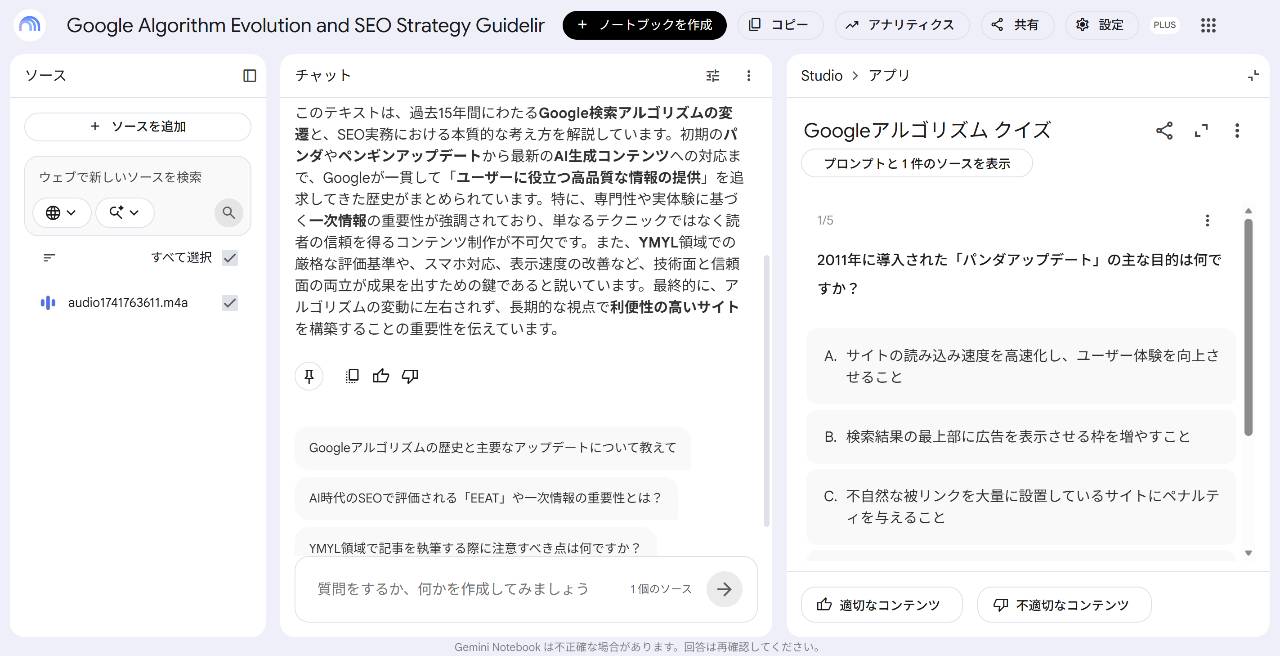Open chat panel three-dot menu
The width and height of the screenshot is (1280, 656).
(x=749, y=76)
